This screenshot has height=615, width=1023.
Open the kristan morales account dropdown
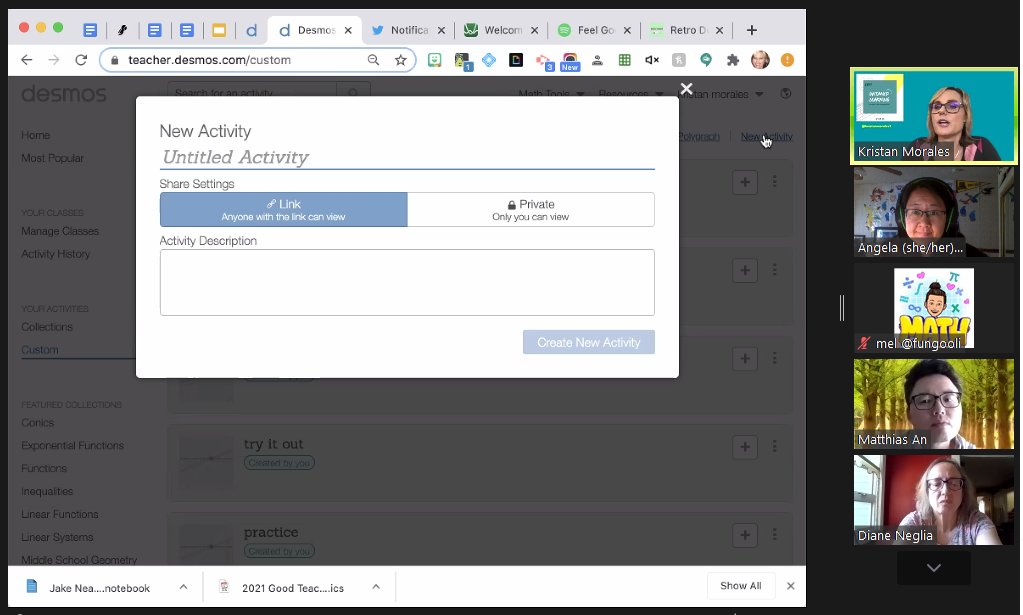(x=721, y=94)
